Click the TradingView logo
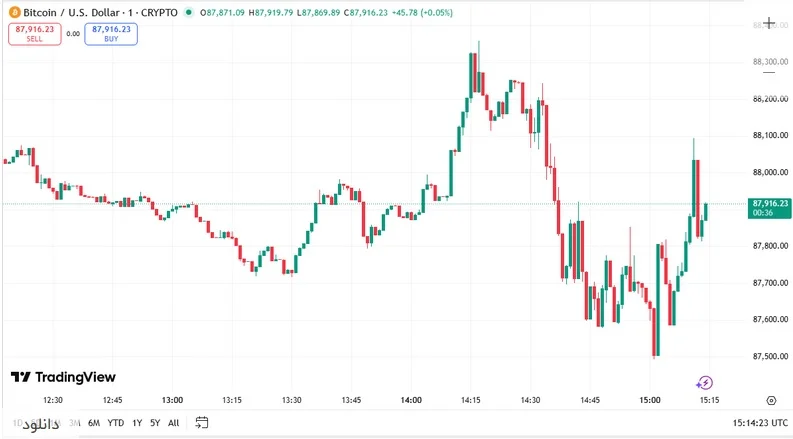Screen dimensions: 793x439 63,377
